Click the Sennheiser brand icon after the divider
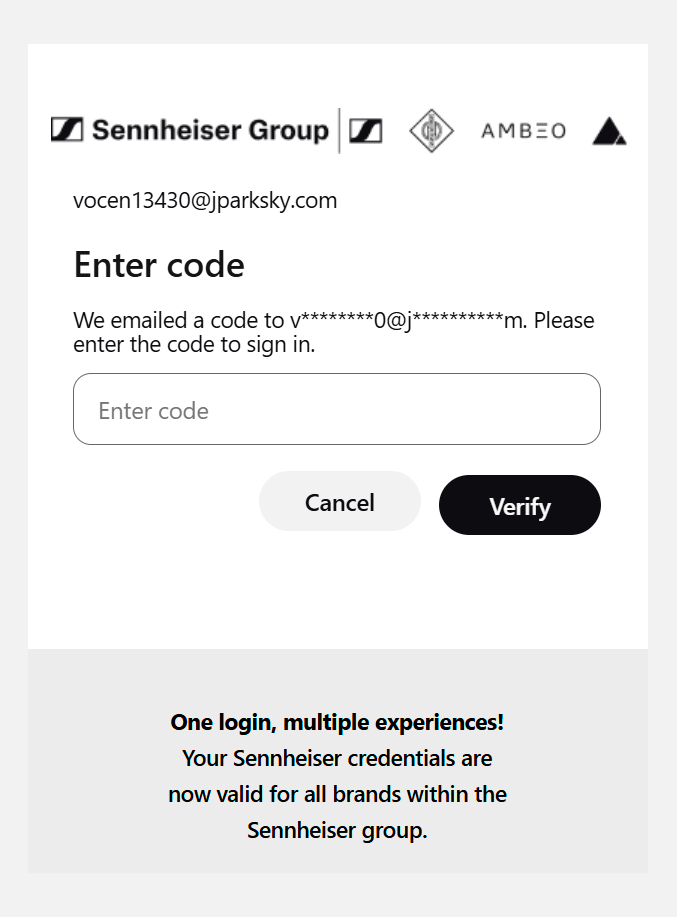 click(x=365, y=130)
